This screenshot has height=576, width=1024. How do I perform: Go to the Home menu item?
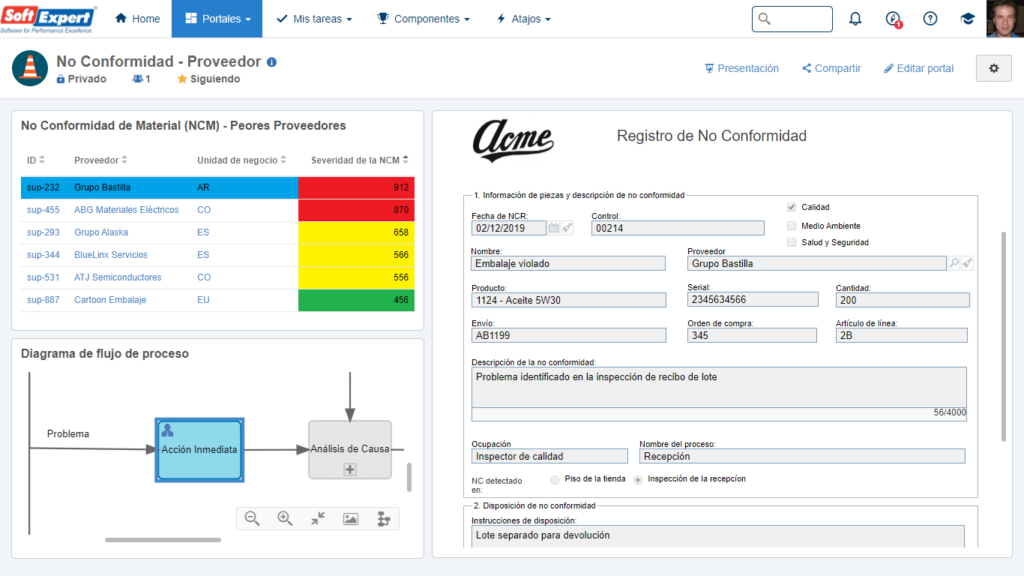tap(137, 19)
